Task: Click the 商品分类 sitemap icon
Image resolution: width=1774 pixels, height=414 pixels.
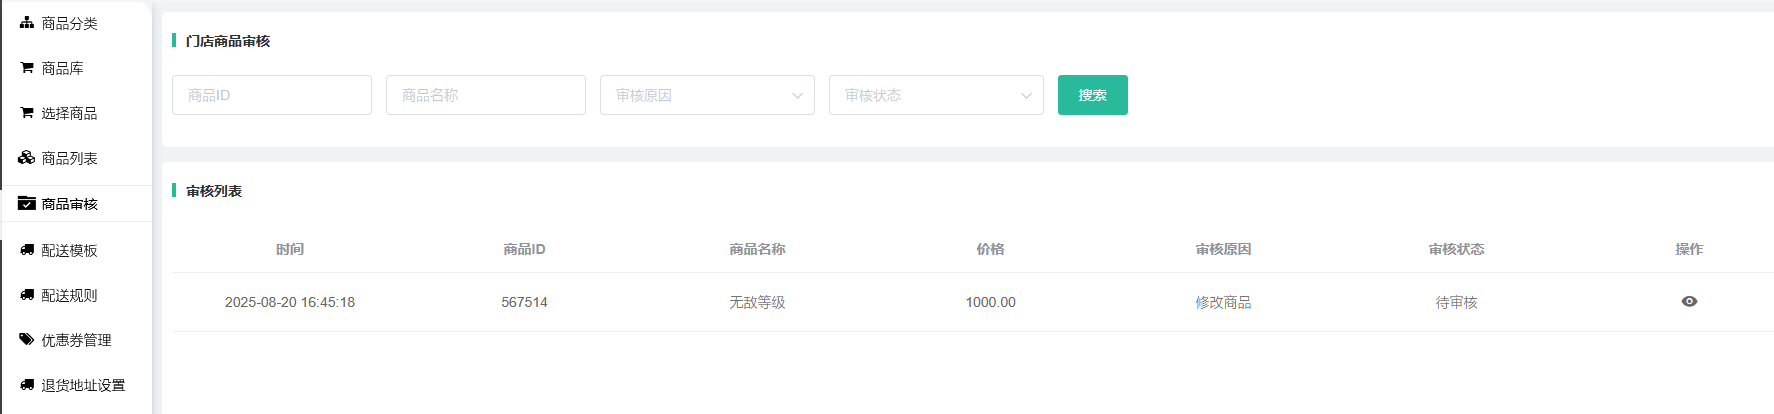Action: click(x=27, y=22)
